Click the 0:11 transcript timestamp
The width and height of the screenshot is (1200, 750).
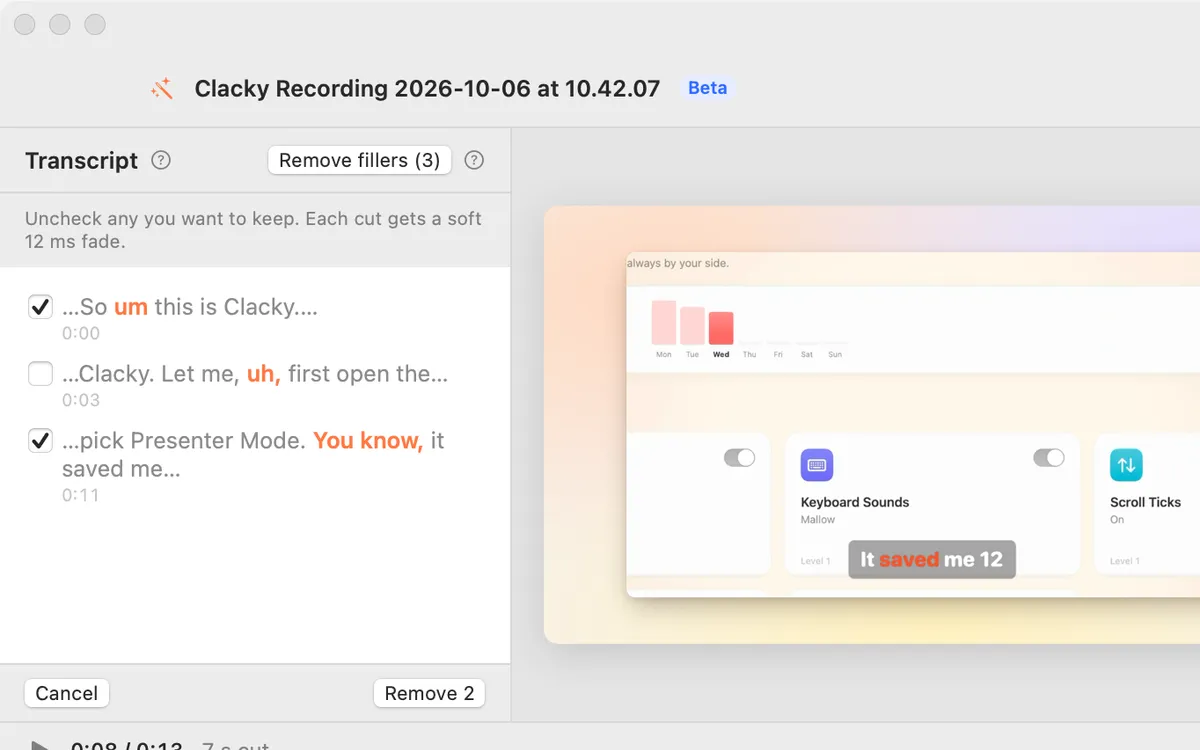80,495
